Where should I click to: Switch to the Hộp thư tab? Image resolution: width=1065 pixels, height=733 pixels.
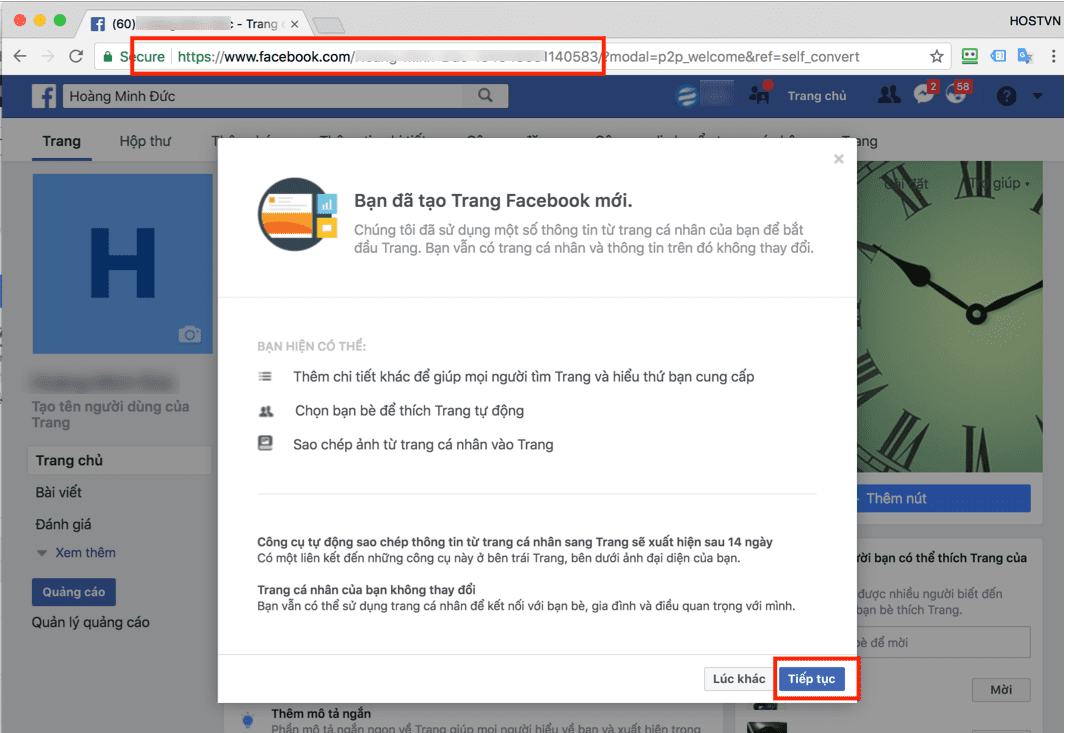(145, 141)
